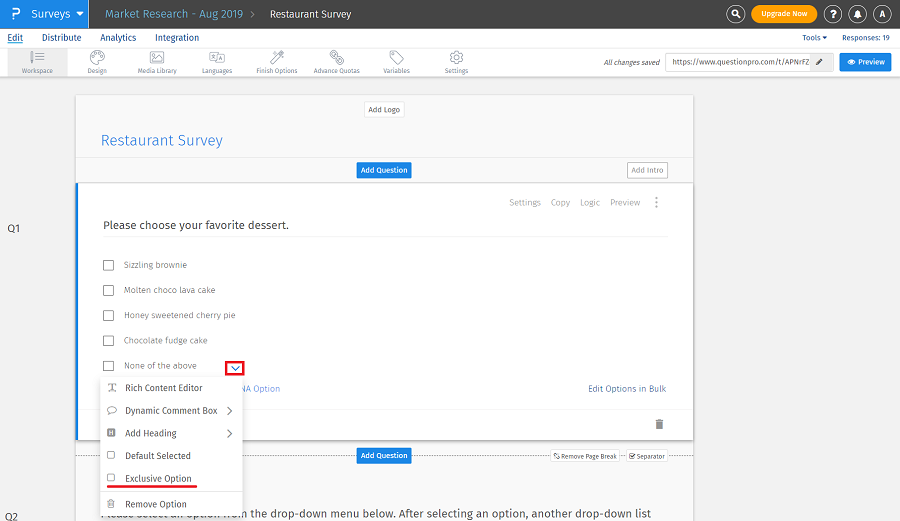Image resolution: width=900 pixels, height=521 pixels.
Task: Expand the Surveys dropdown arrow
Action: pos(80,14)
